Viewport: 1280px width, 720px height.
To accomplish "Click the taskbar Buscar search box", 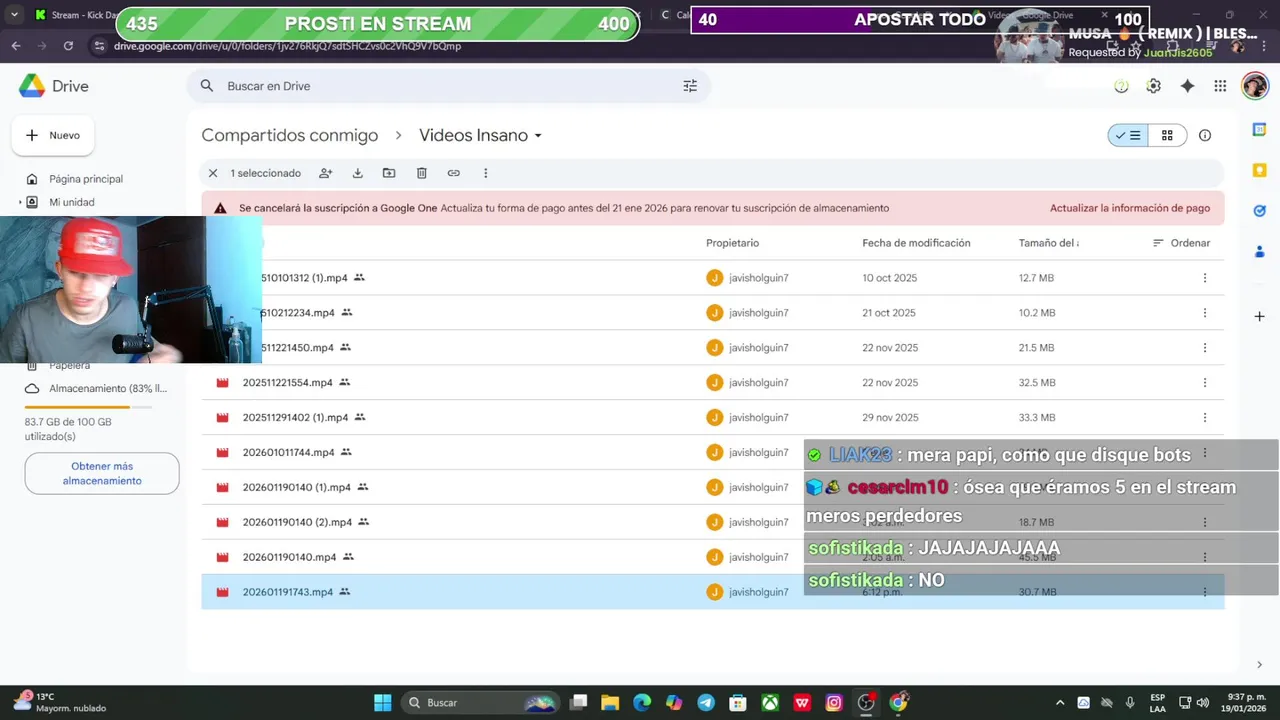I will tap(482, 703).
